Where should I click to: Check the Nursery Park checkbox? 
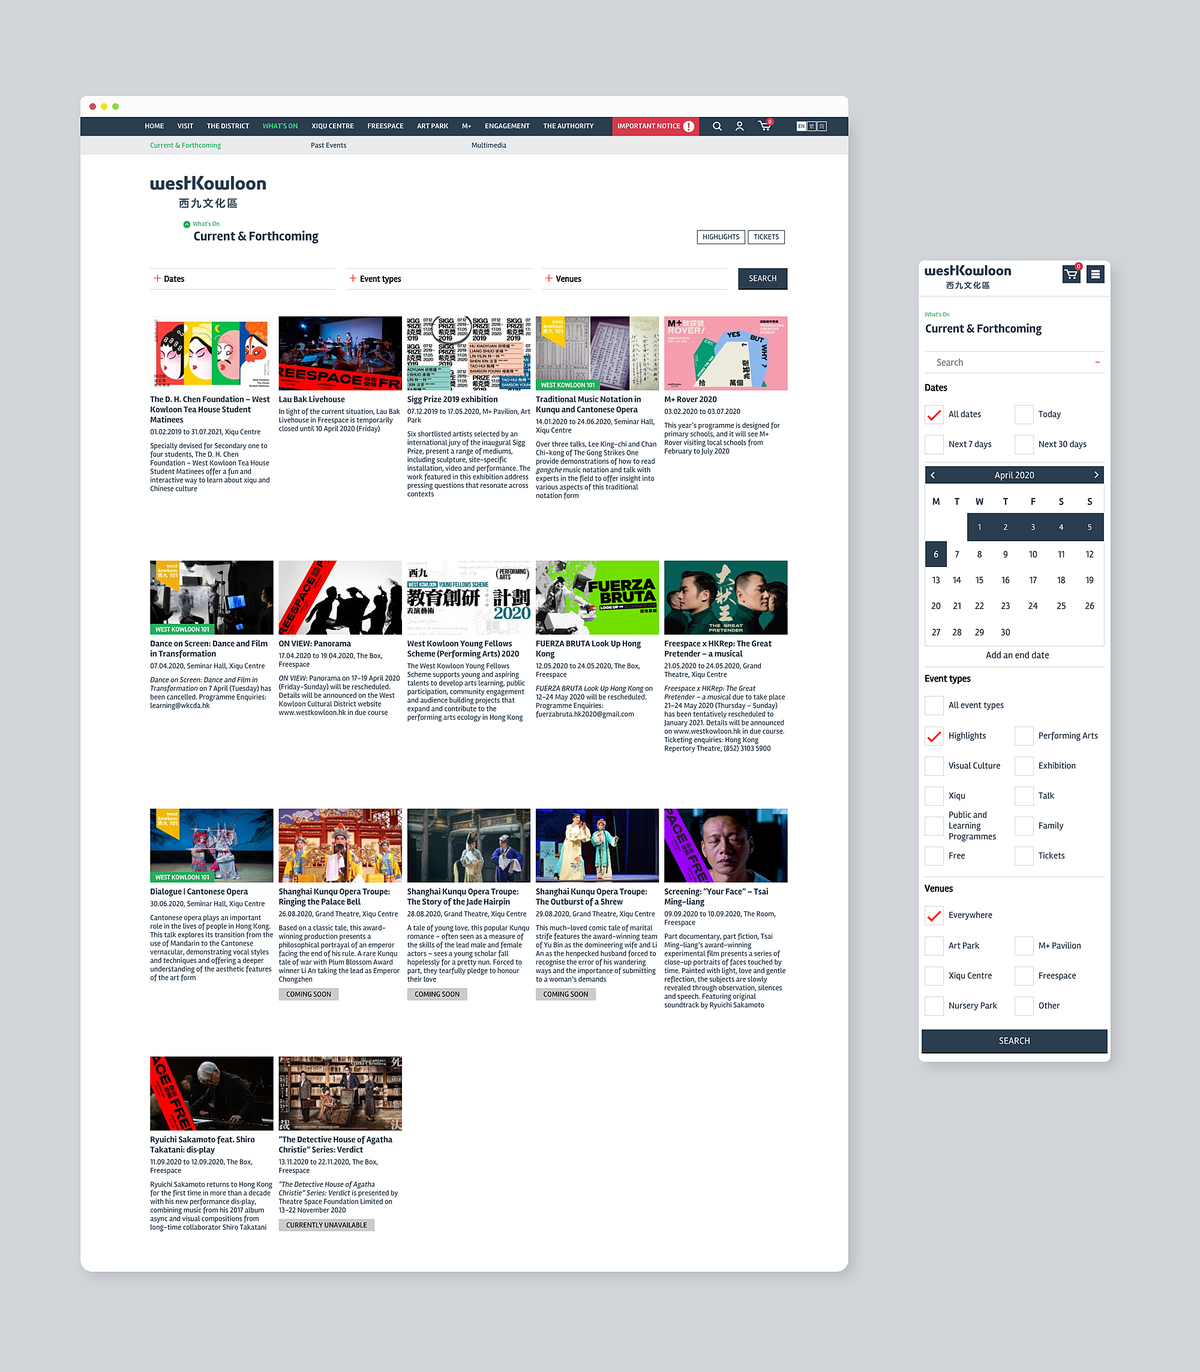click(934, 1006)
